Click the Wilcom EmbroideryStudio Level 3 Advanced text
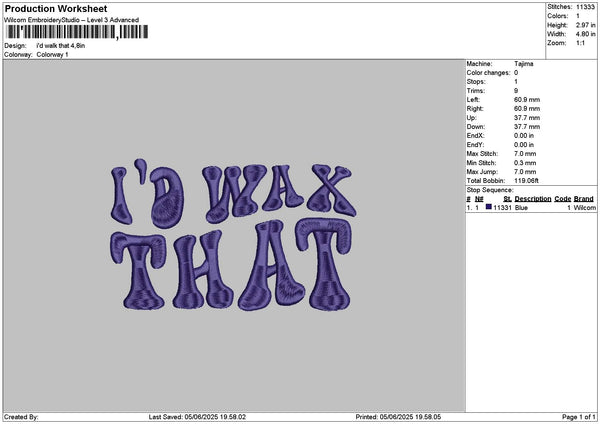The width and height of the screenshot is (600, 424). click(72, 20)
